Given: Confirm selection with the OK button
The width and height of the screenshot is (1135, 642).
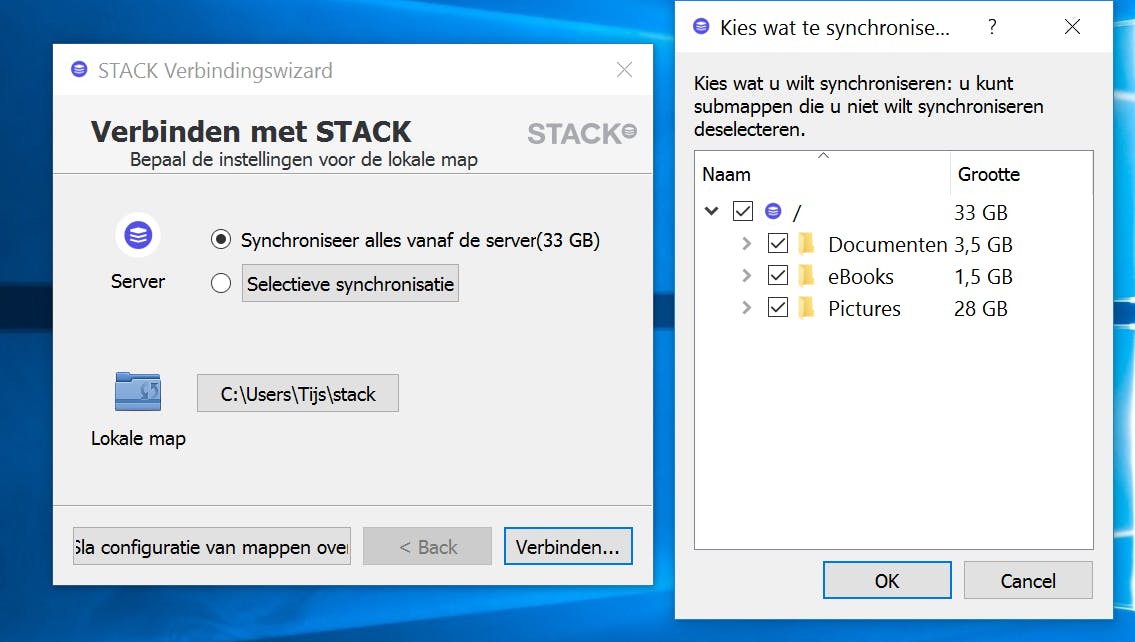Looking at the screenshot, I should coord(886,581).
